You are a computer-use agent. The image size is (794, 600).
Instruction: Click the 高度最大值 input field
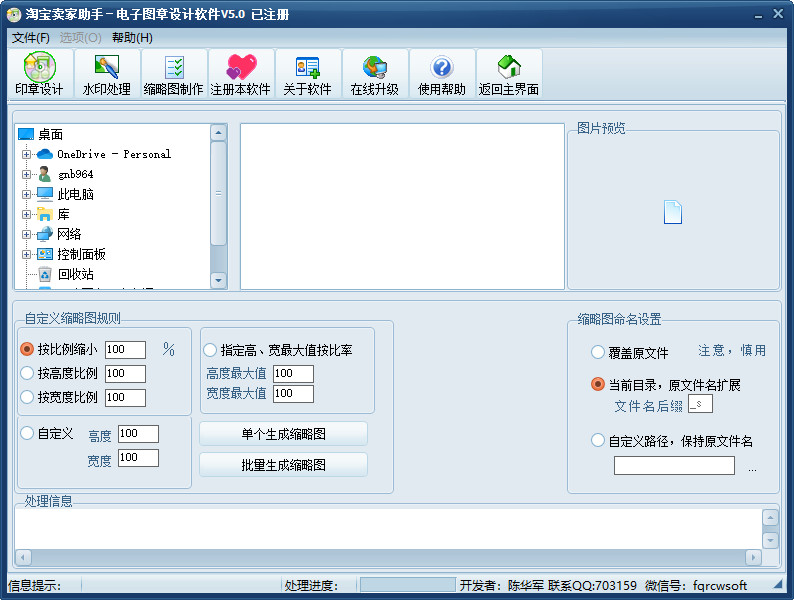[293, 374]
